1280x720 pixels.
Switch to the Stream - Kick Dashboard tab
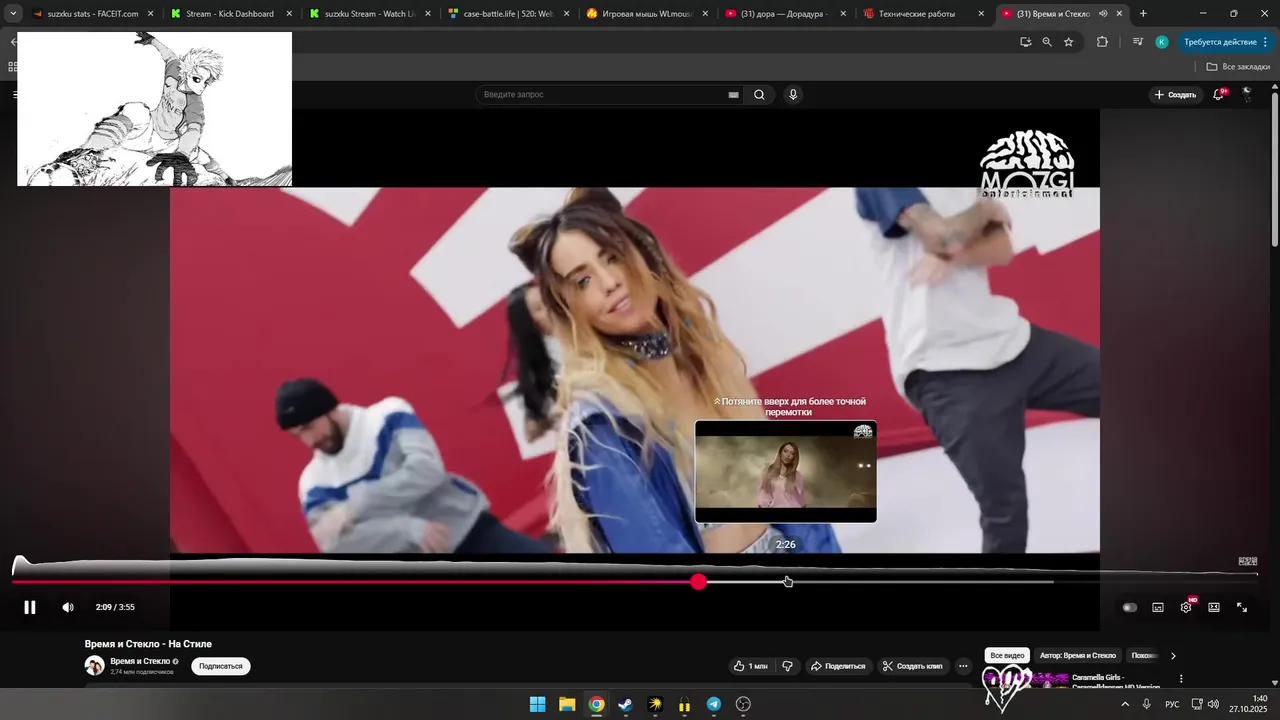230,14
